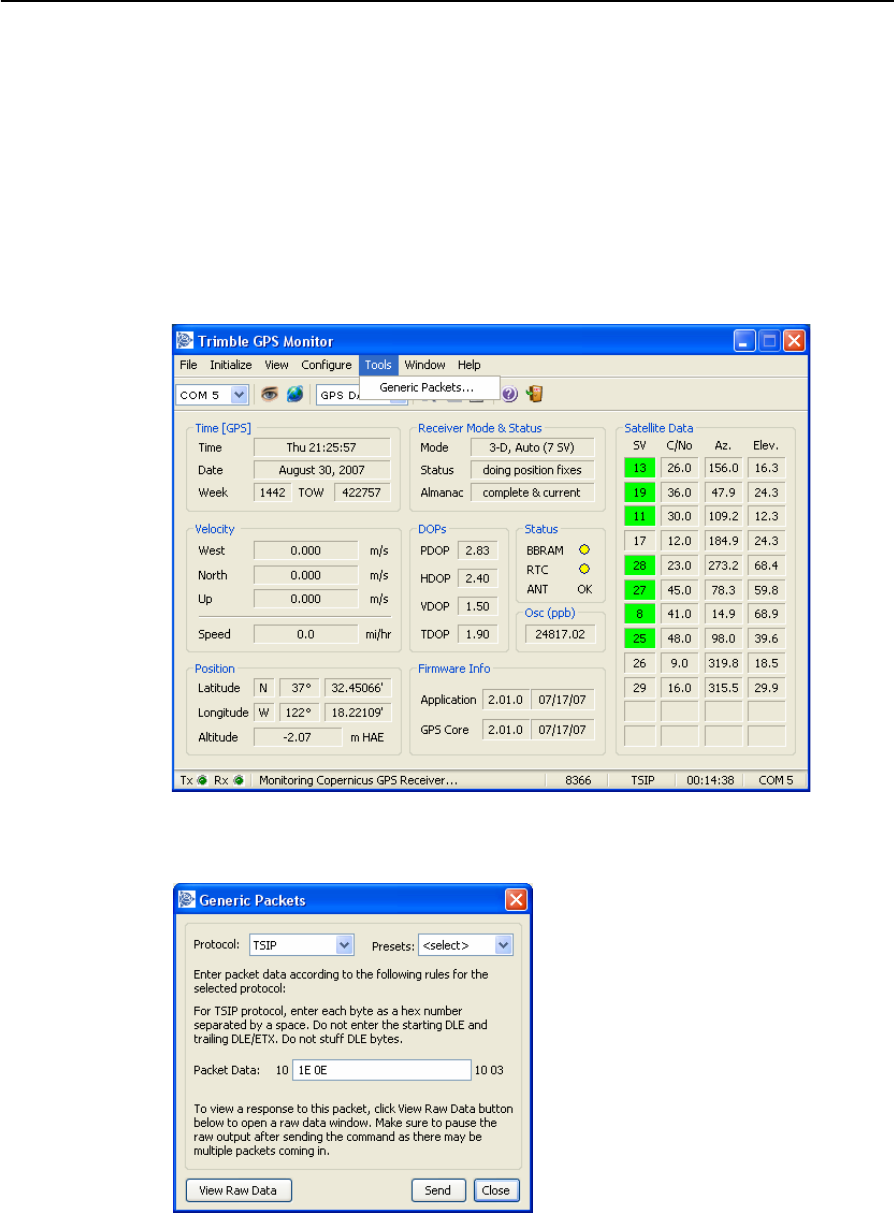This screenshot has height=1213, width=894.
Task: Open the View menu
Action: coord(276,365)
